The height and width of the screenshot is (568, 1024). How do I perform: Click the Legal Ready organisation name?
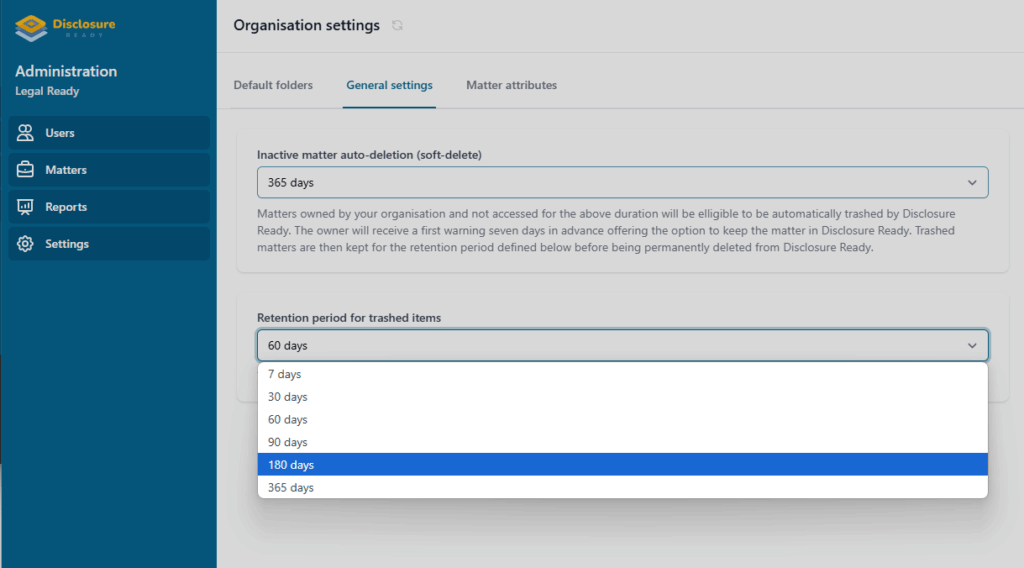tap(47, 92)
